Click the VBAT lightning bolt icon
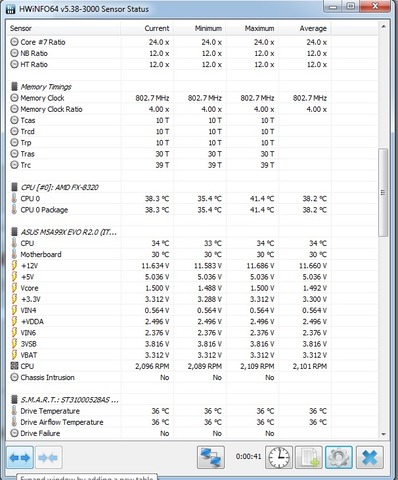The width and height of the screenshot is (398, 480). click(x=14, y=355)
